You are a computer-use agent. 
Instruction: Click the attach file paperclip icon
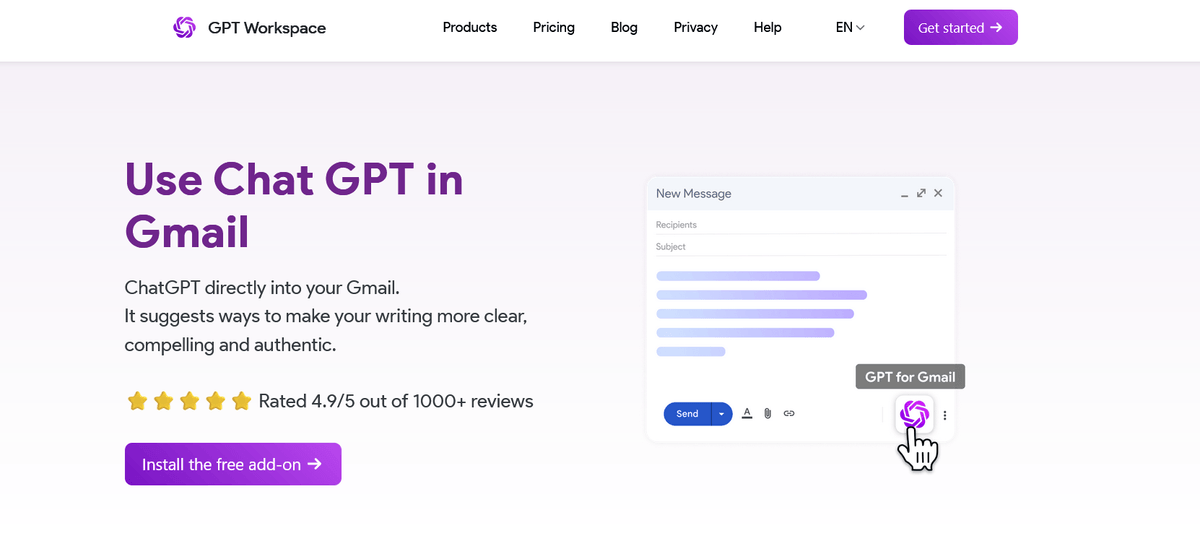[x=768, y=413]
